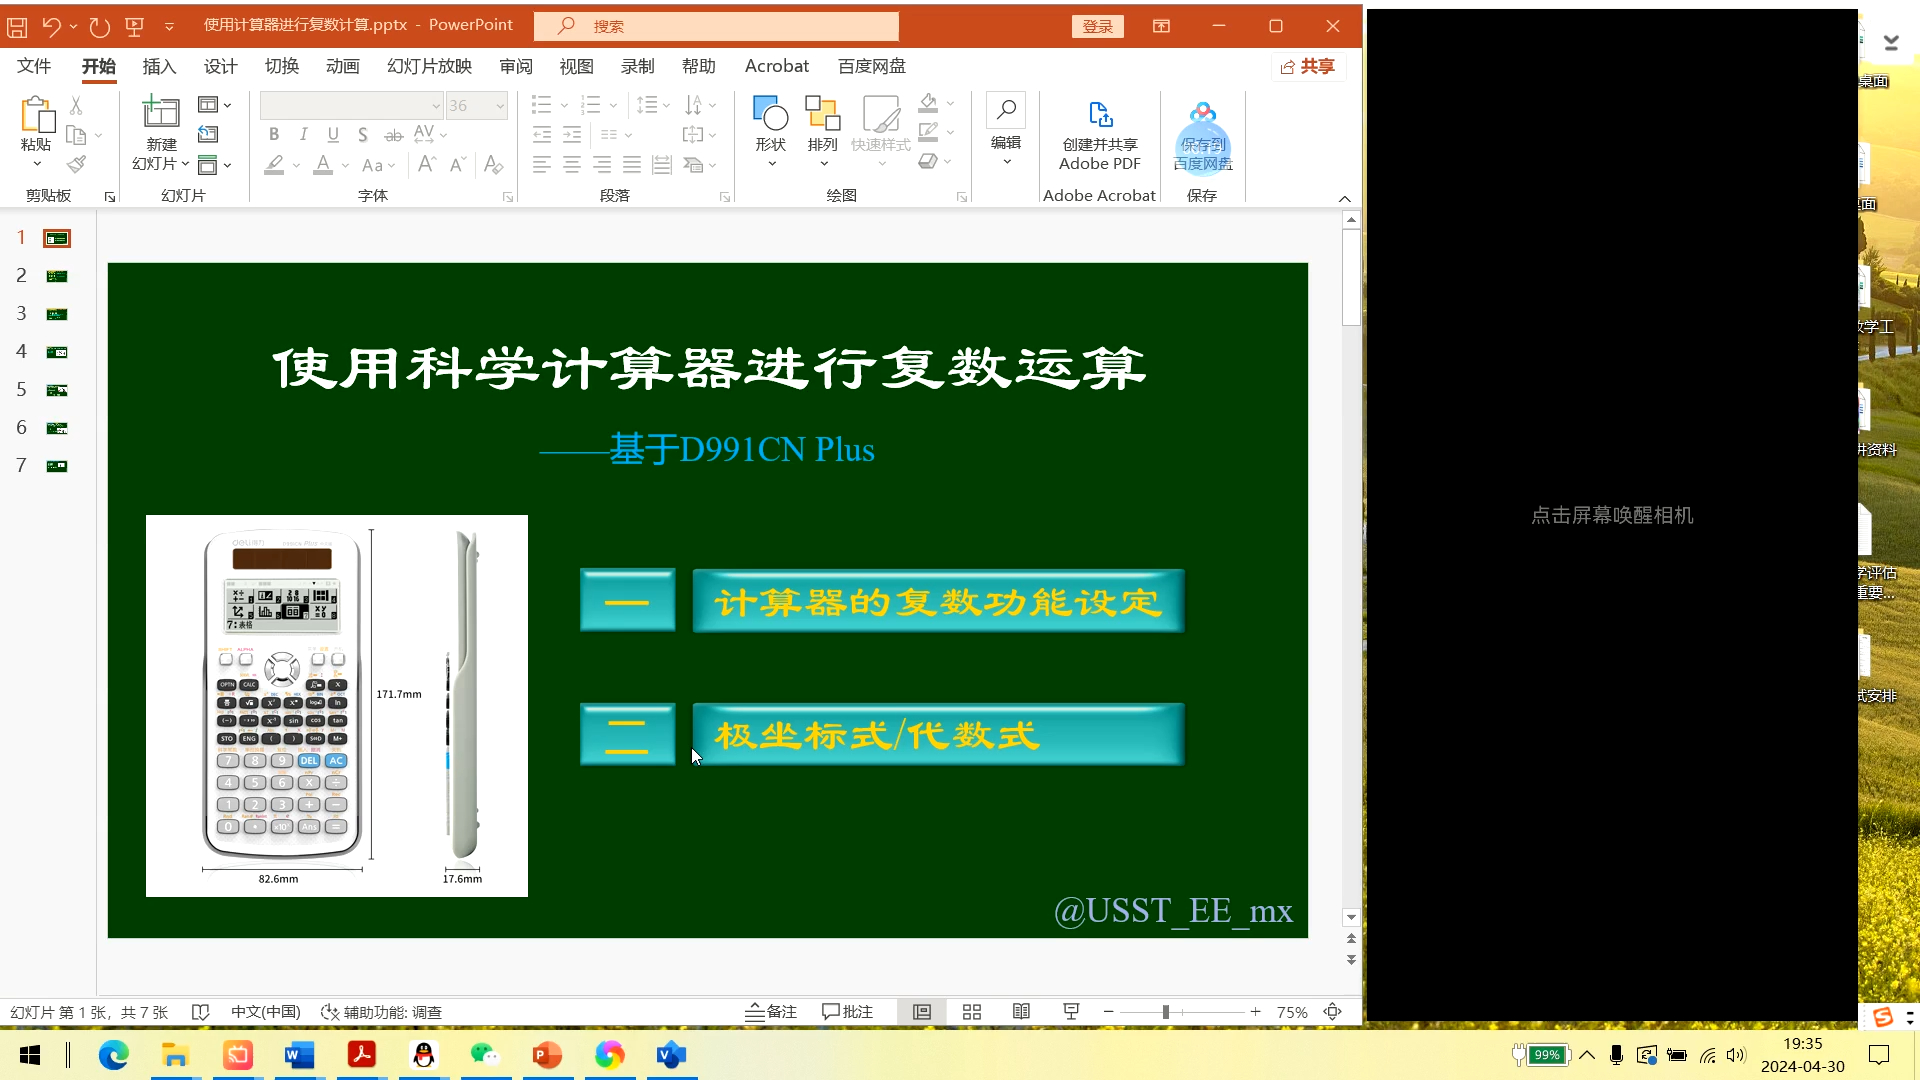The height and width of the screenshot is (1080, 1920).
Task: Open WeChat from the taskbar
Action: click(x=484, y=1055)
